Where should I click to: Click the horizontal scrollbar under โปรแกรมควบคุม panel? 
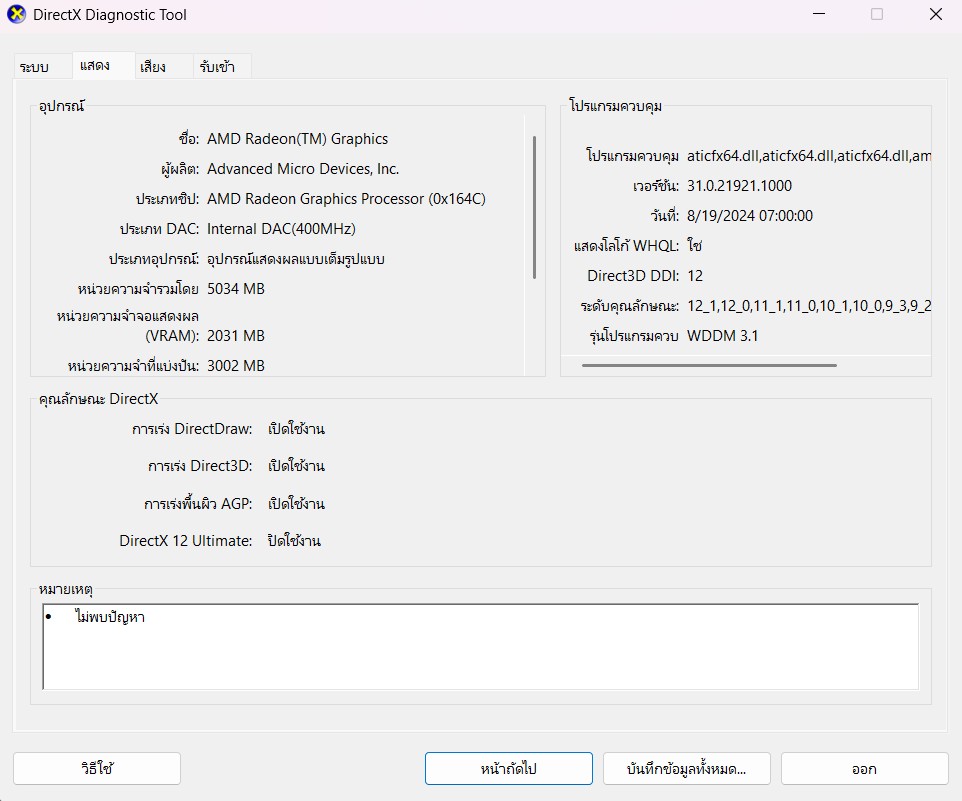pos(709,366)
